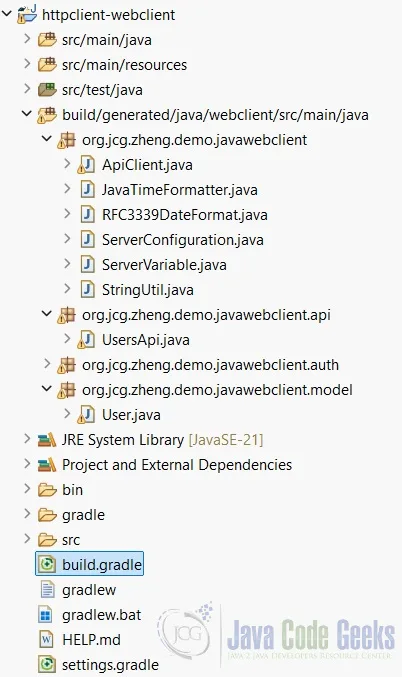This screenshot has width=402, height=677.
Task: Select the JRE System Library [JavaSE-21] label
Action: click(162, 440)
